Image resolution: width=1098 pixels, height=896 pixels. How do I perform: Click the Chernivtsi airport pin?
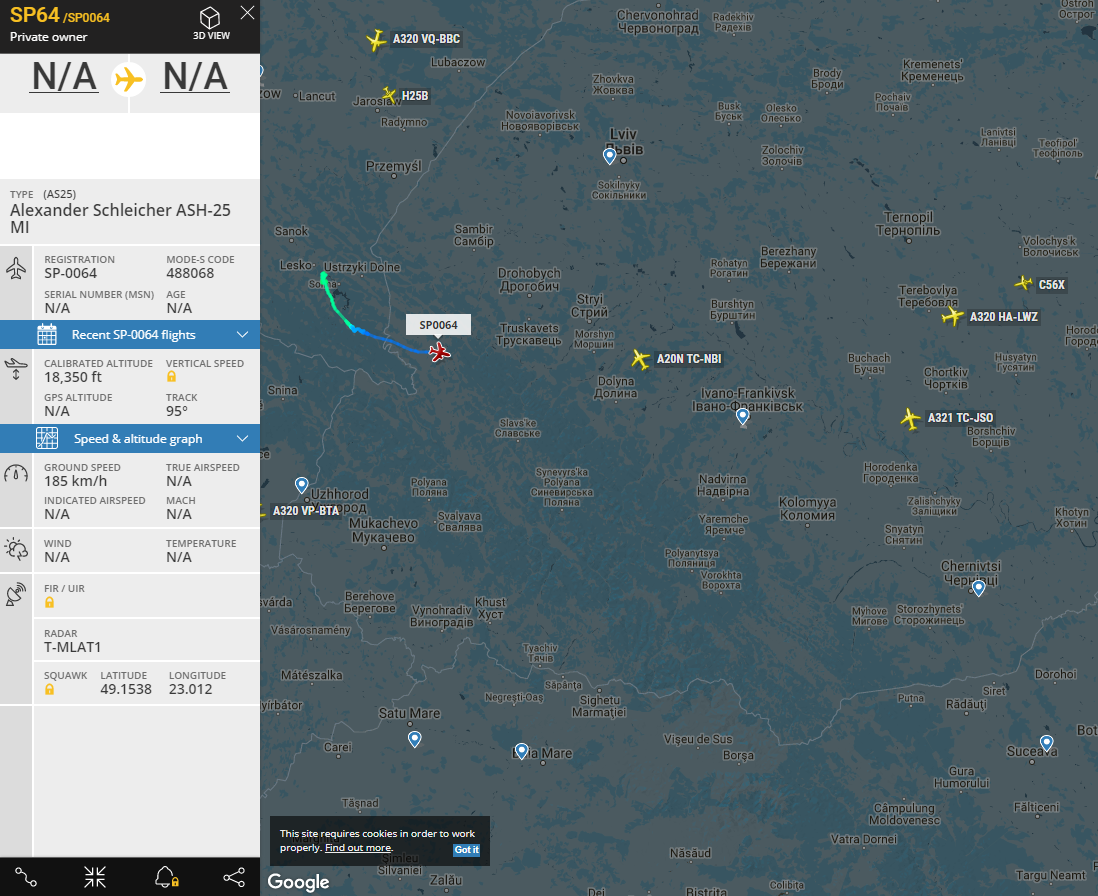(979, 588)
